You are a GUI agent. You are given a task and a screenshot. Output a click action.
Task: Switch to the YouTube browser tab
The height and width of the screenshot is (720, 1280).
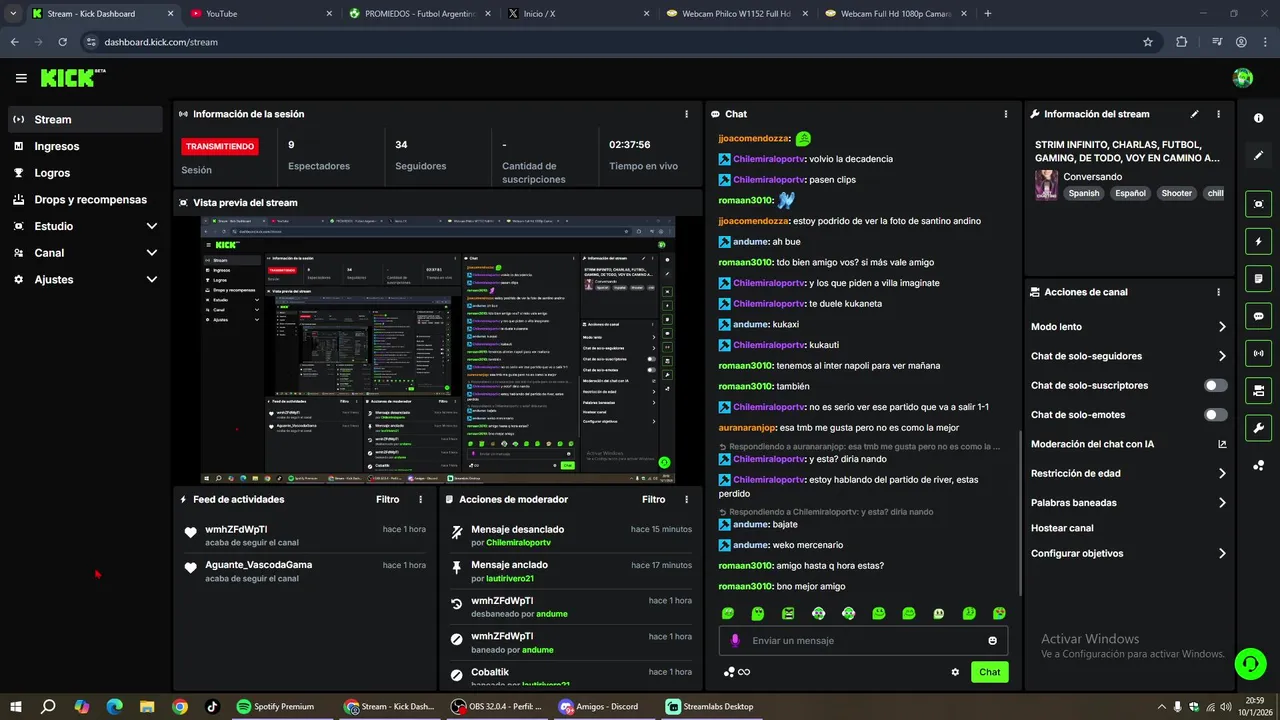(x=260, y=14)
